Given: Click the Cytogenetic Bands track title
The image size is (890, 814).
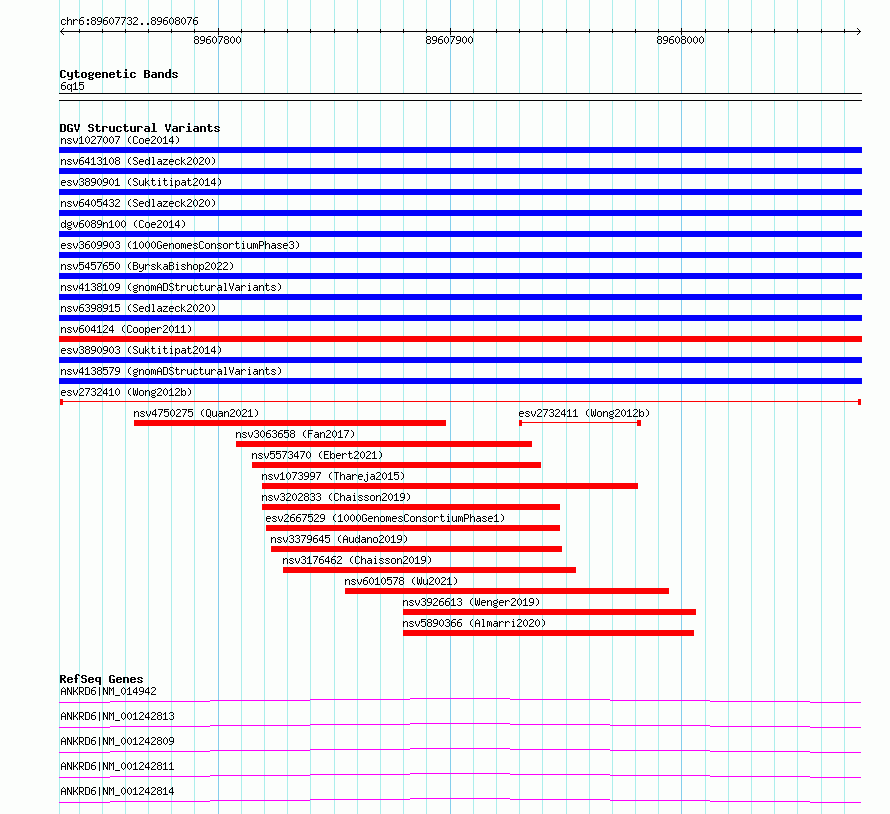Looking at the screenshot, I should coord(119,74).
